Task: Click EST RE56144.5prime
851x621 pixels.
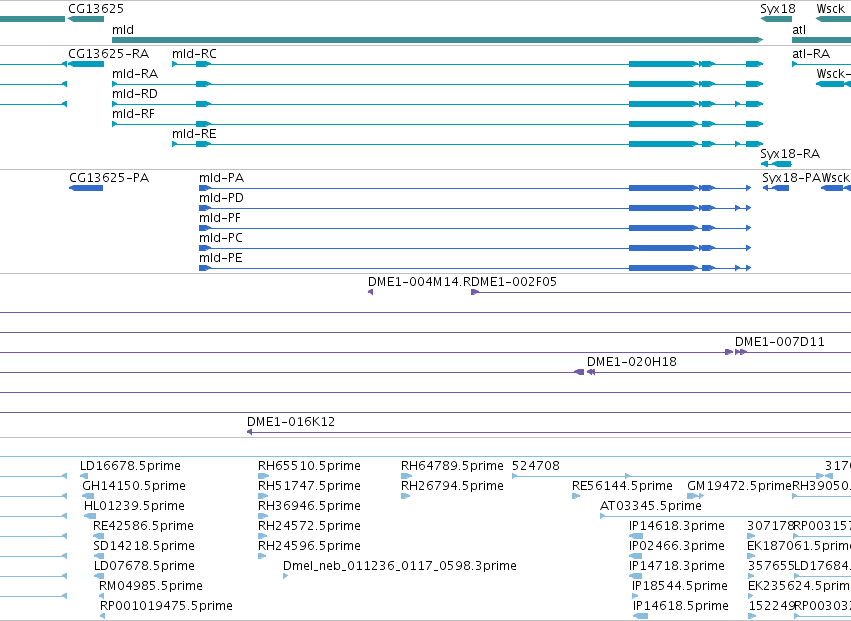Action: coord(623,486)
